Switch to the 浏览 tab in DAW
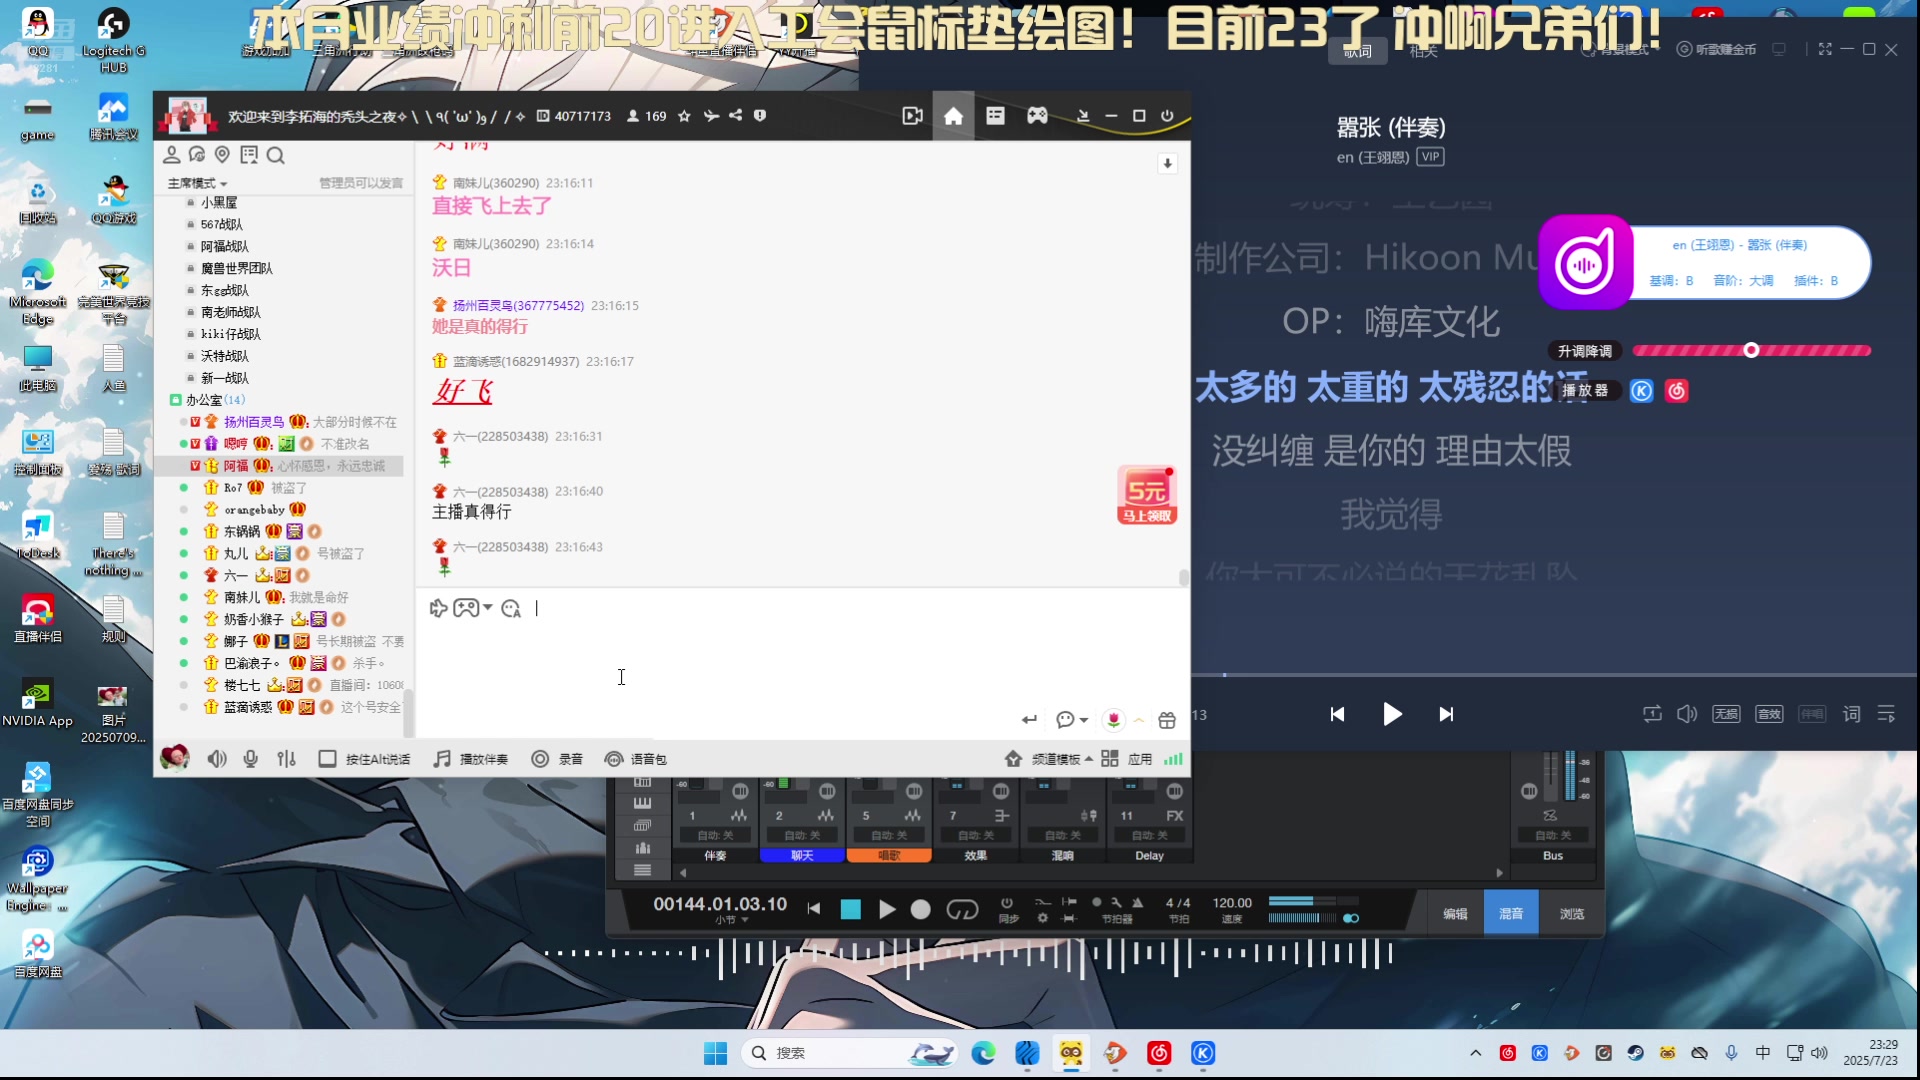 pos(1571,914)
